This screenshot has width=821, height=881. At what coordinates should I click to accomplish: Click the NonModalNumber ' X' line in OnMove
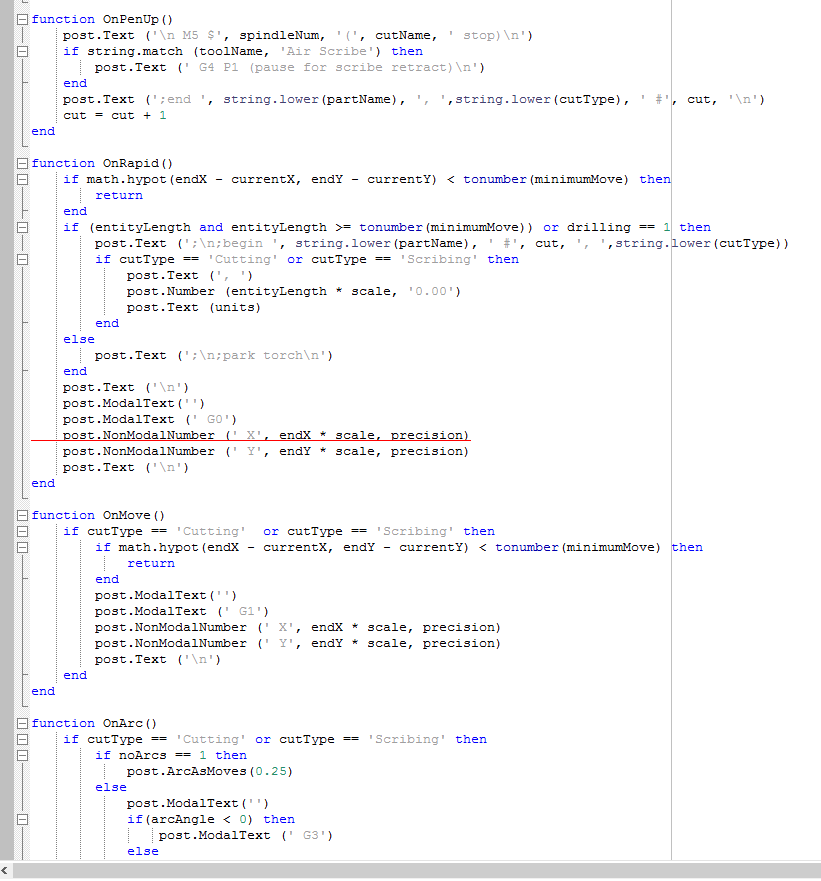click(297, 628)
